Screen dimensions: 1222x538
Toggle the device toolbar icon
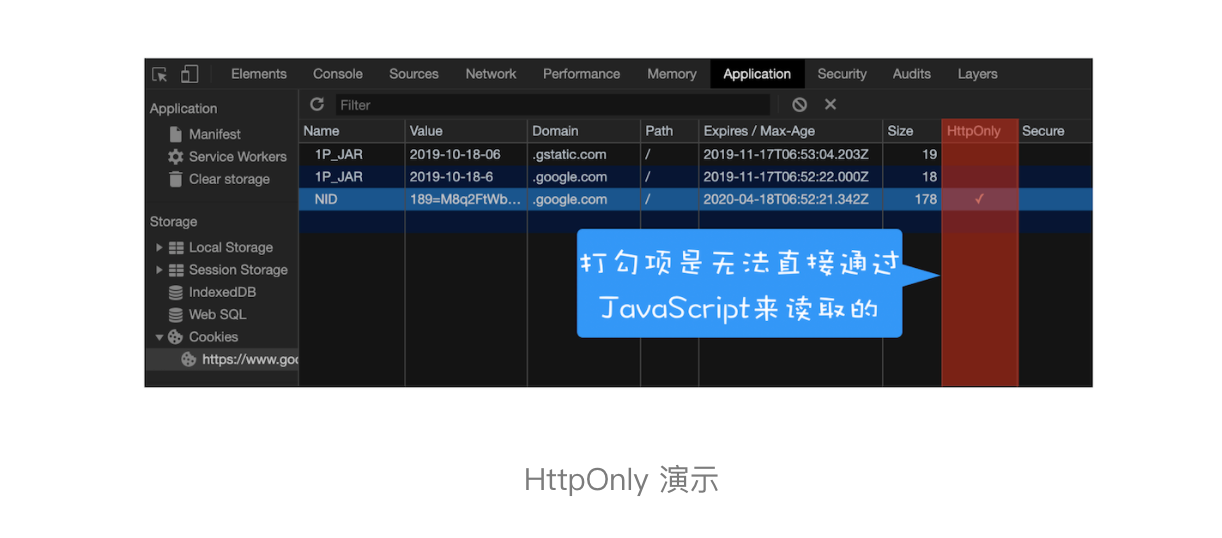(x=189, y=74)
